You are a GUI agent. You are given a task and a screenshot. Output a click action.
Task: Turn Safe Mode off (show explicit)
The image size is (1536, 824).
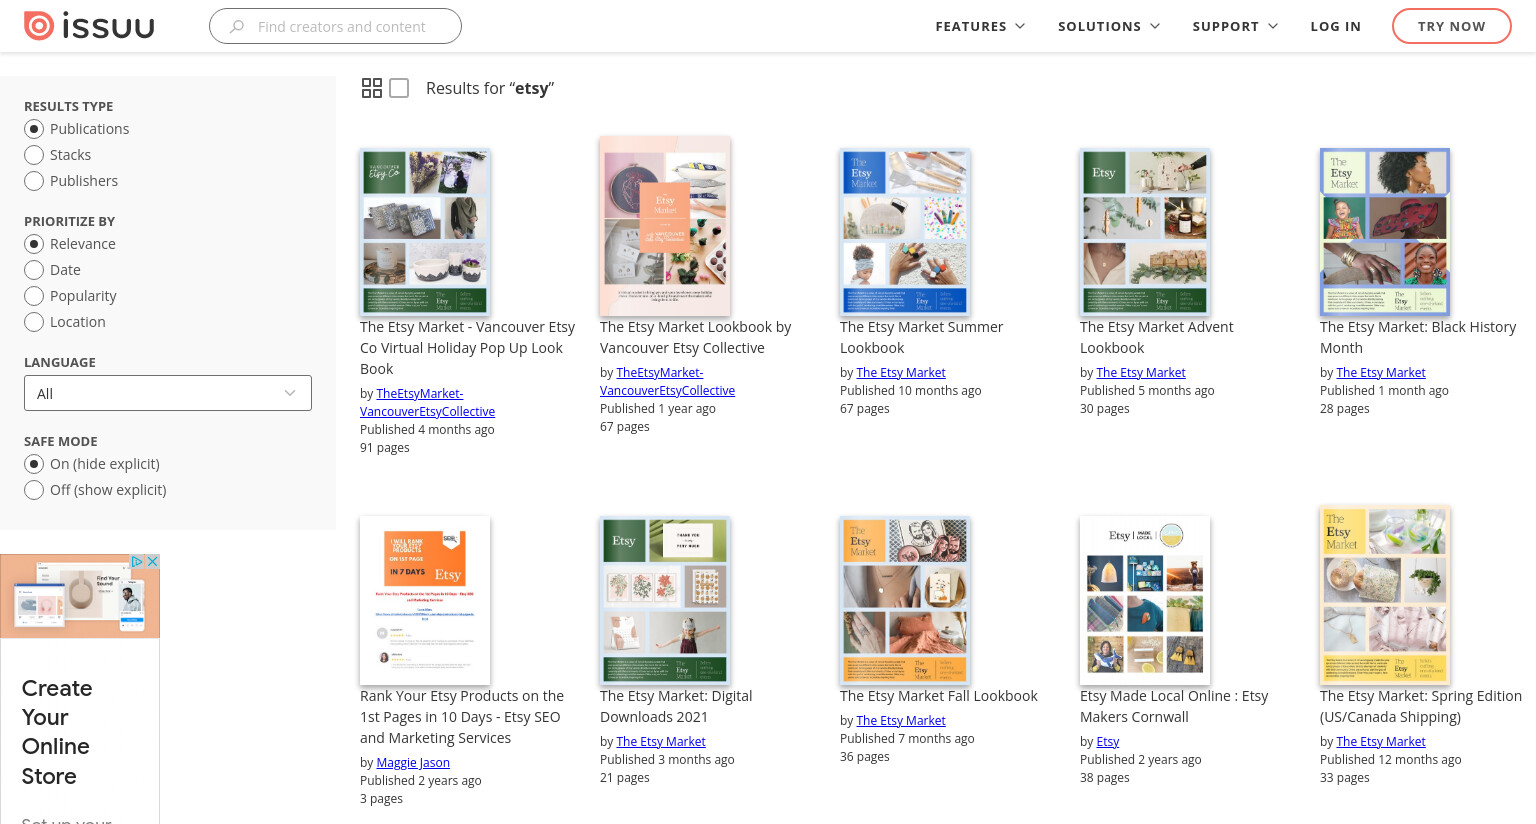[x=34, y=490]
